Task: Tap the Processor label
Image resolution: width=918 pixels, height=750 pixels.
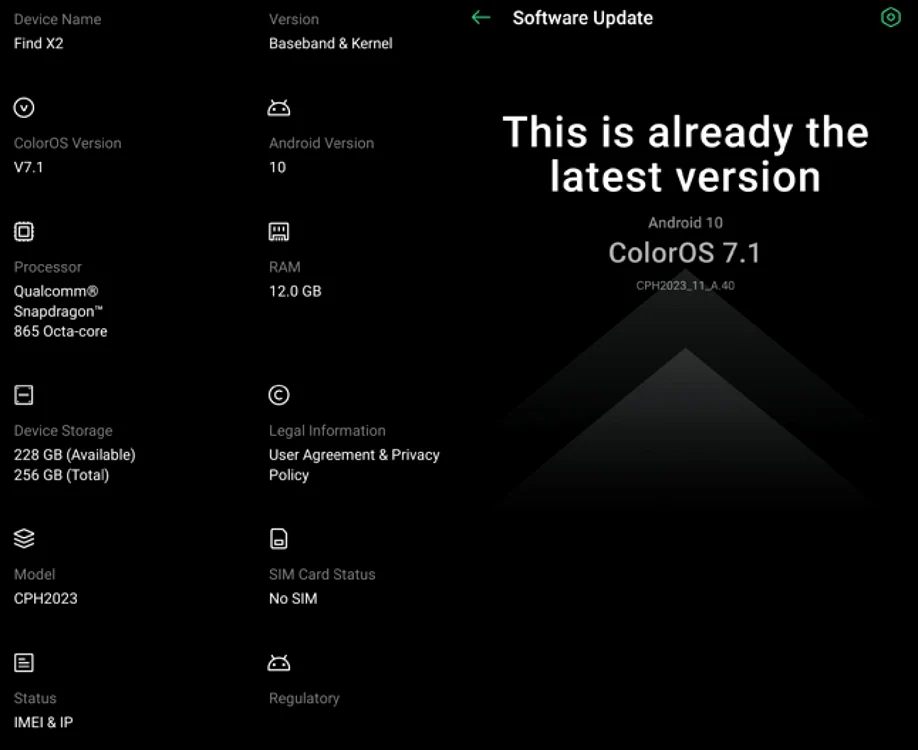Action: (x=48, y=267)
